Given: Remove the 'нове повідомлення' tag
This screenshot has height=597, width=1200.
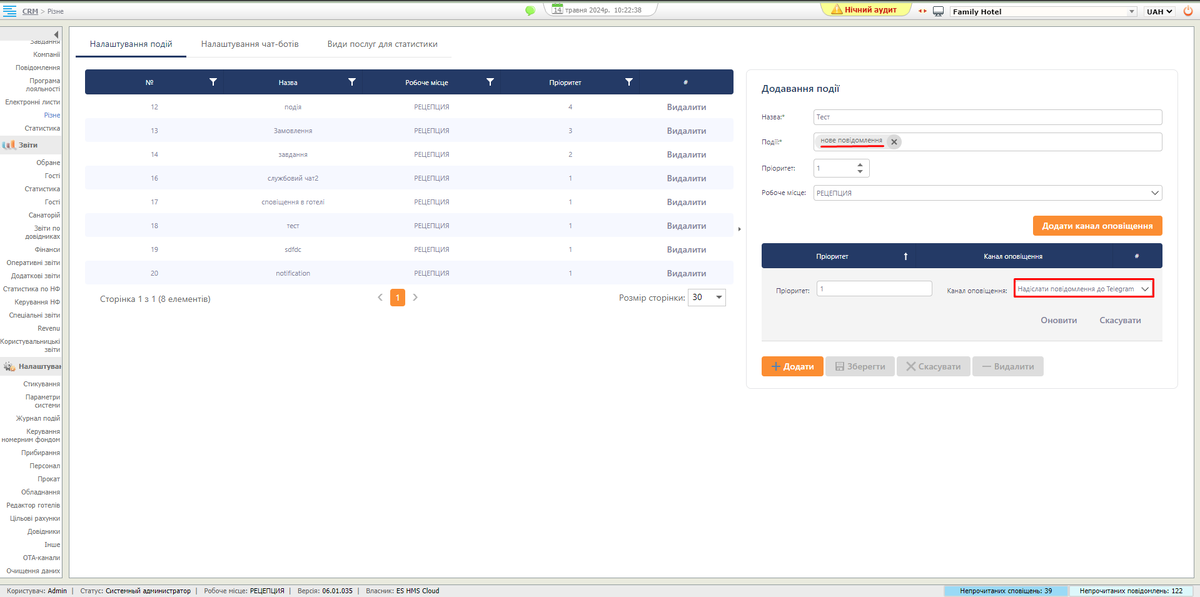Looking at the screenshot, I should point(894,142).
